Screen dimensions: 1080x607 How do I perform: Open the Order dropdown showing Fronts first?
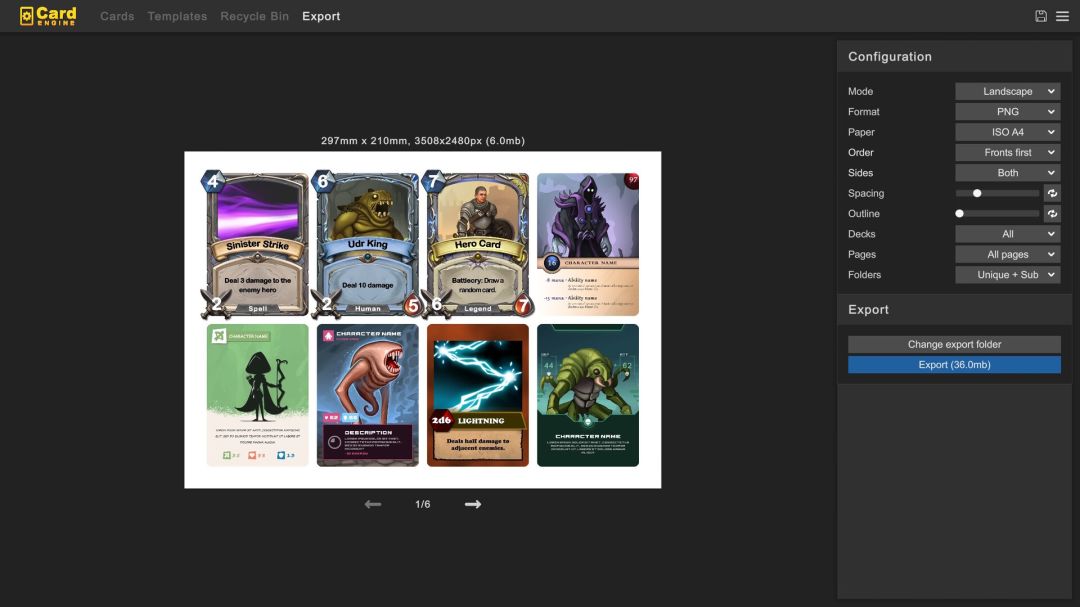tap(1008, 152)
